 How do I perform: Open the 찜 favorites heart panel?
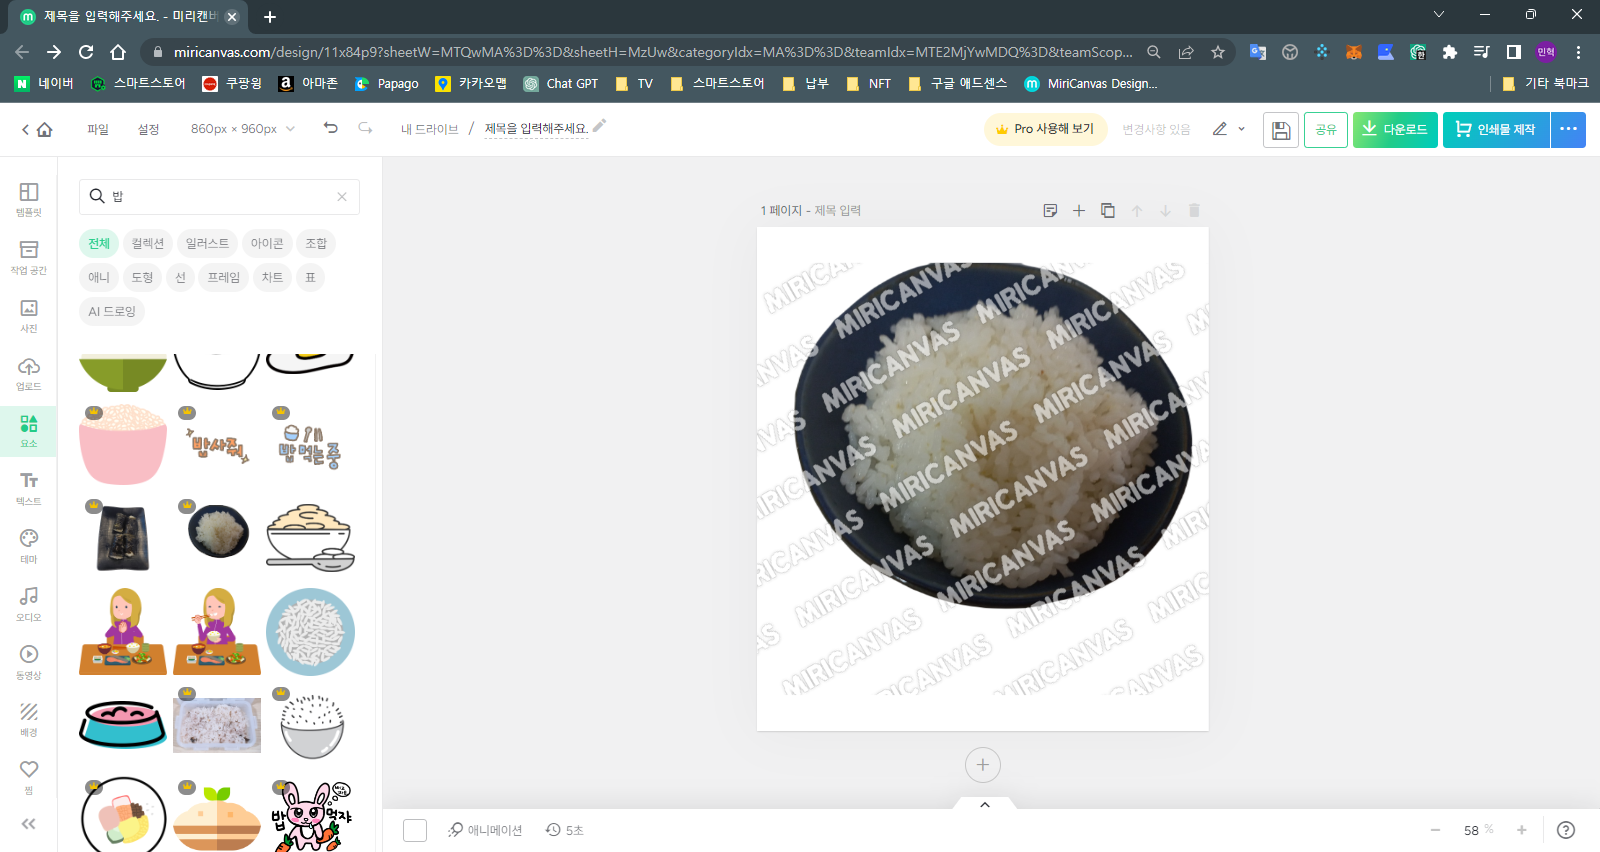(29, 776)
